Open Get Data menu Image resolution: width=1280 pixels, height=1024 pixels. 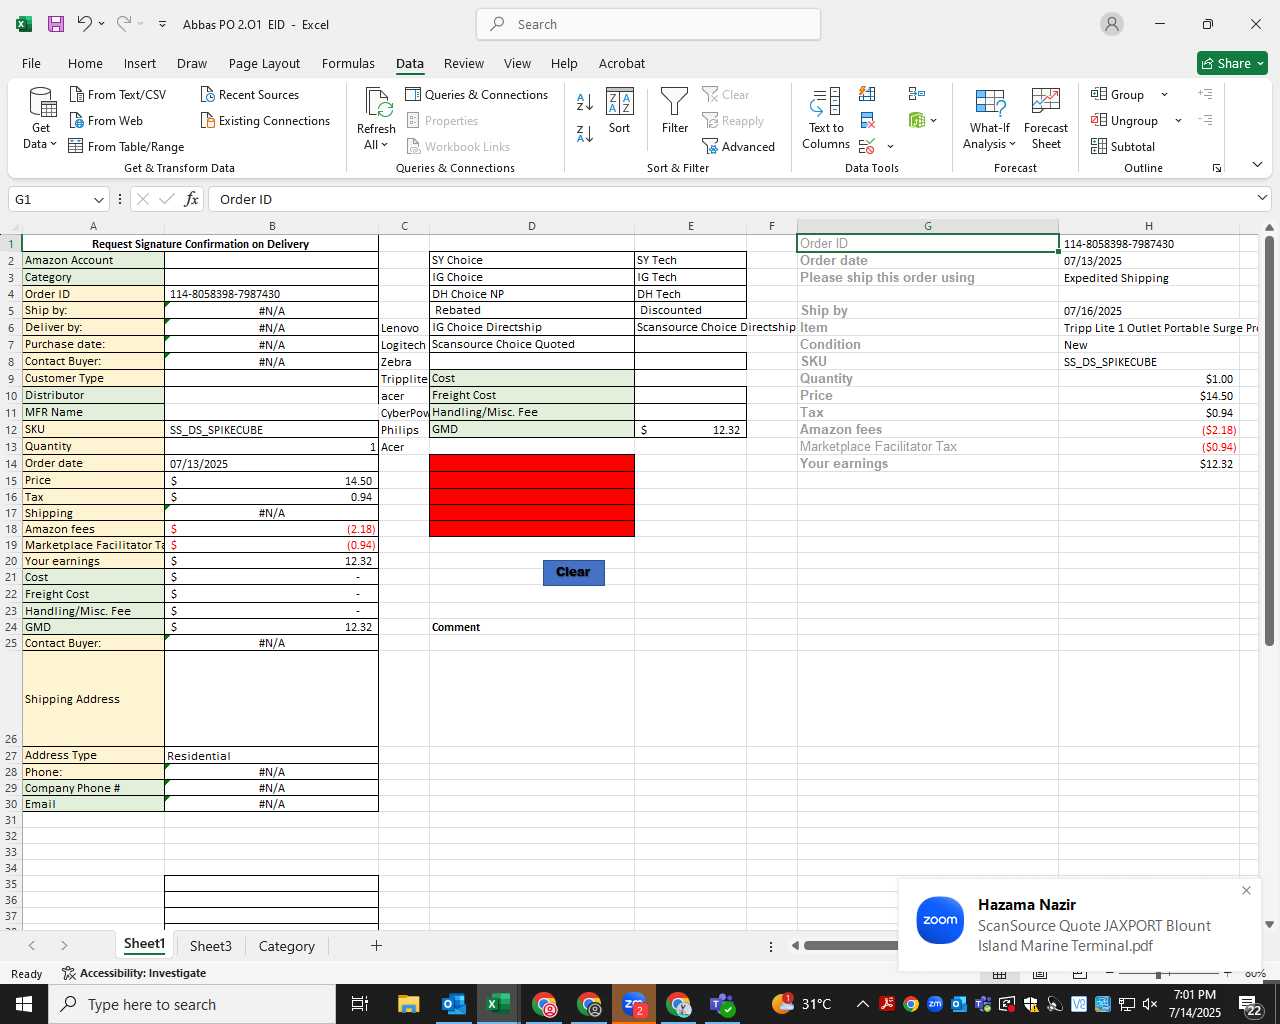coord(41,119)
